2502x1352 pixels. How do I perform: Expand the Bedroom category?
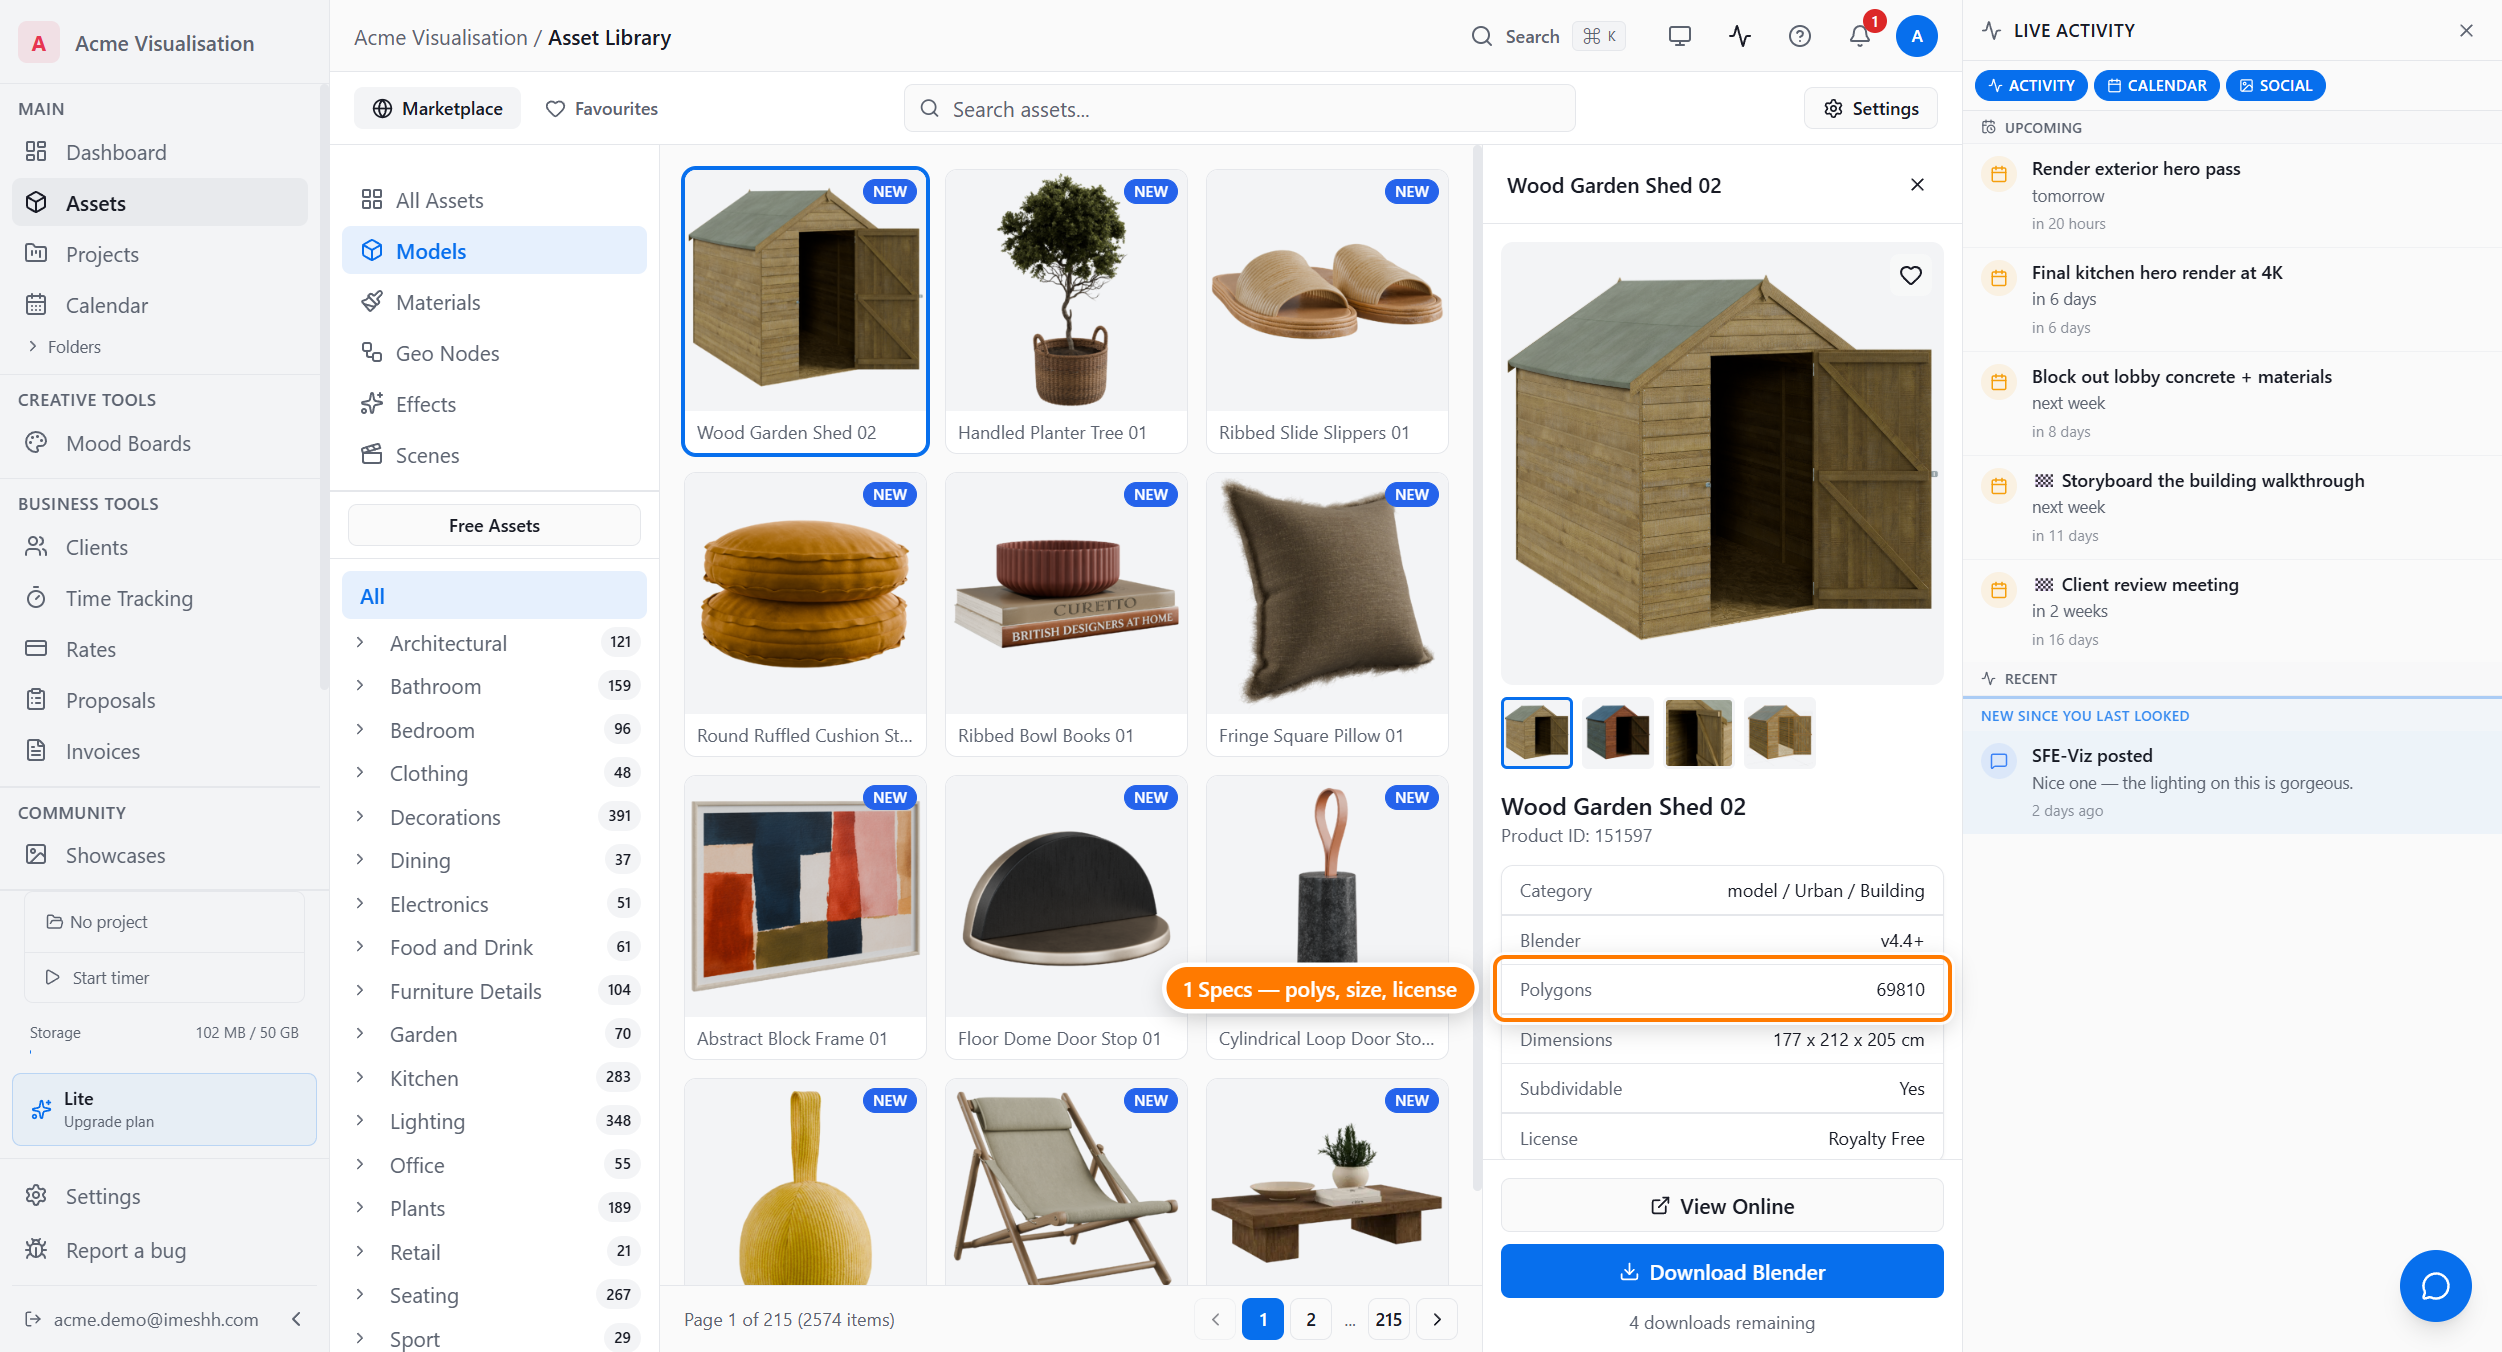(360, 729)
